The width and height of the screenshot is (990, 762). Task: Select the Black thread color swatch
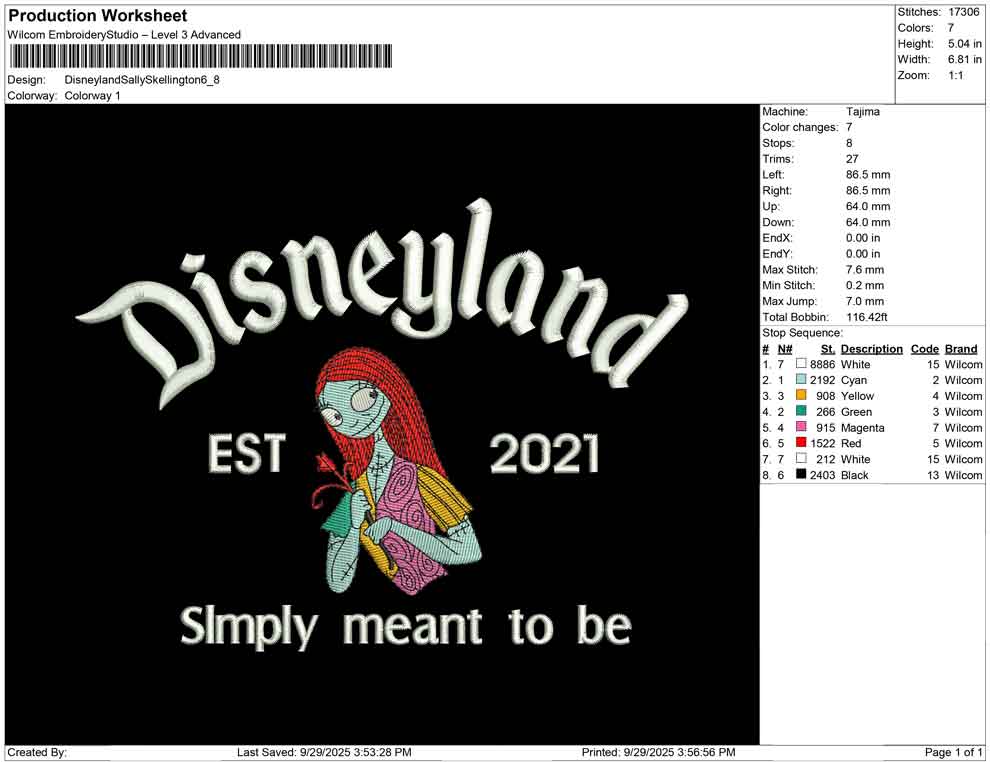coord(801,475)
